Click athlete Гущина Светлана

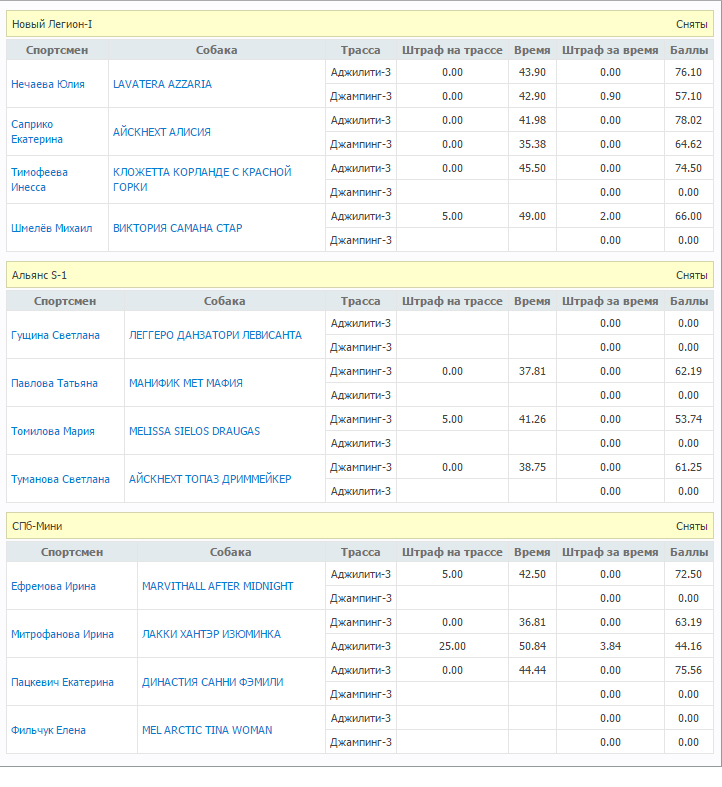click(x=55, y=336)
